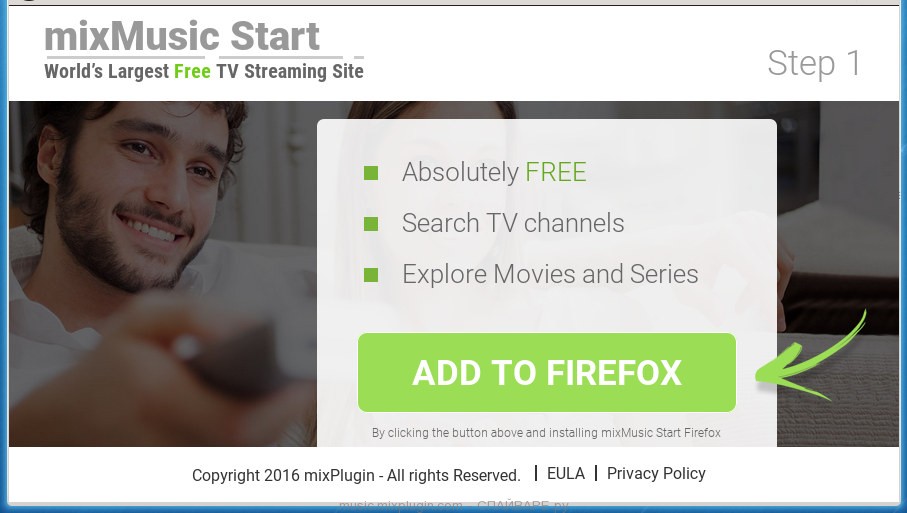Click the music.mixplugin.com watermark at the bottom
907x513 pixels.
tap(400, 506)
